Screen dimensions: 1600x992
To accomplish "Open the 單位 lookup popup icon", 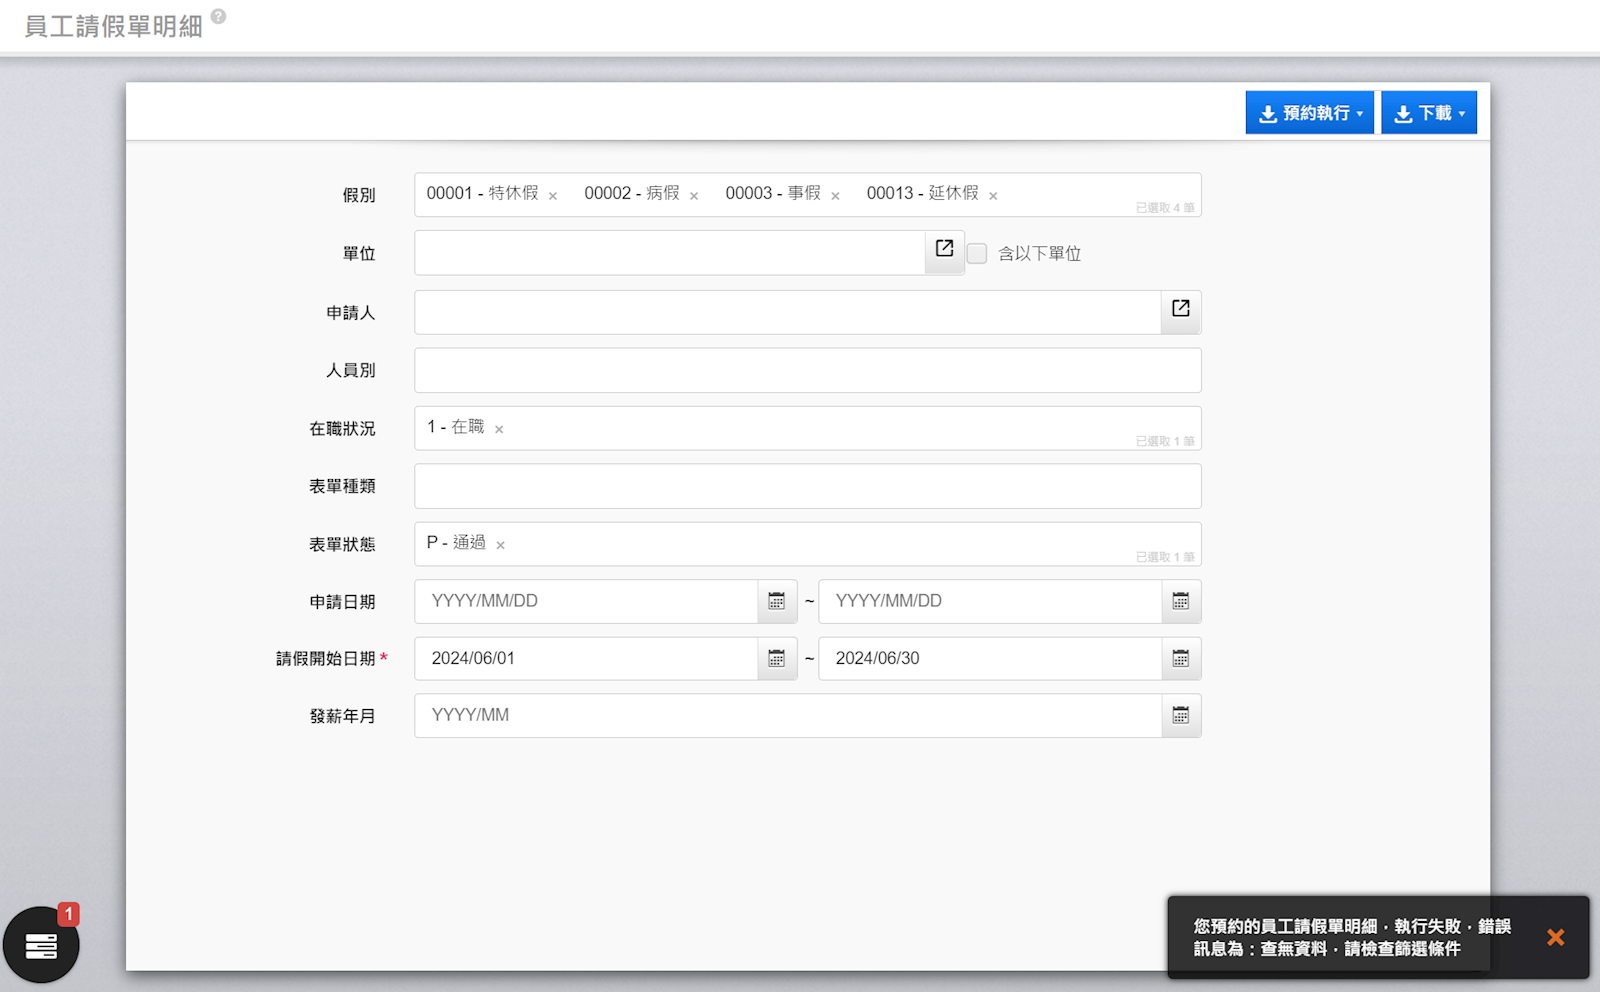I will point(944,249).
